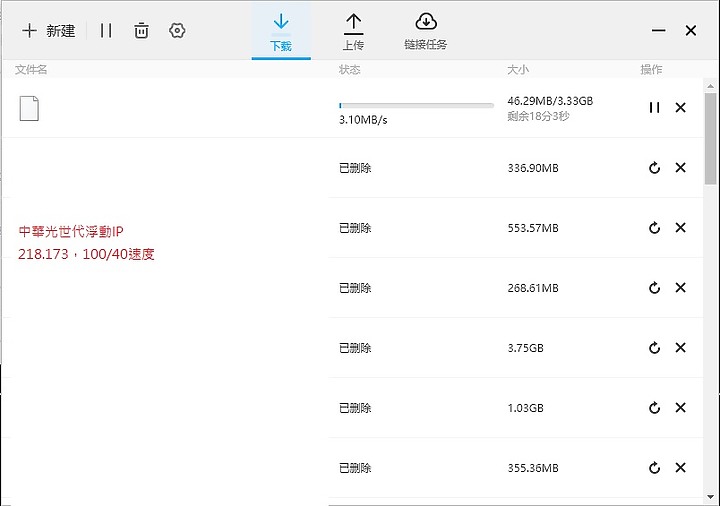Click the vertical scrollbar thumb

[x=710, y=139]
